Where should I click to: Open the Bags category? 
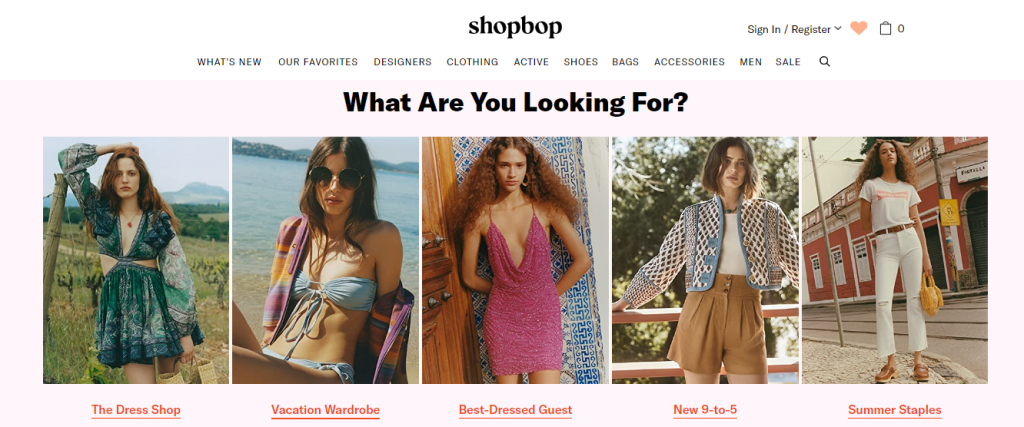(x=626, y=62)
